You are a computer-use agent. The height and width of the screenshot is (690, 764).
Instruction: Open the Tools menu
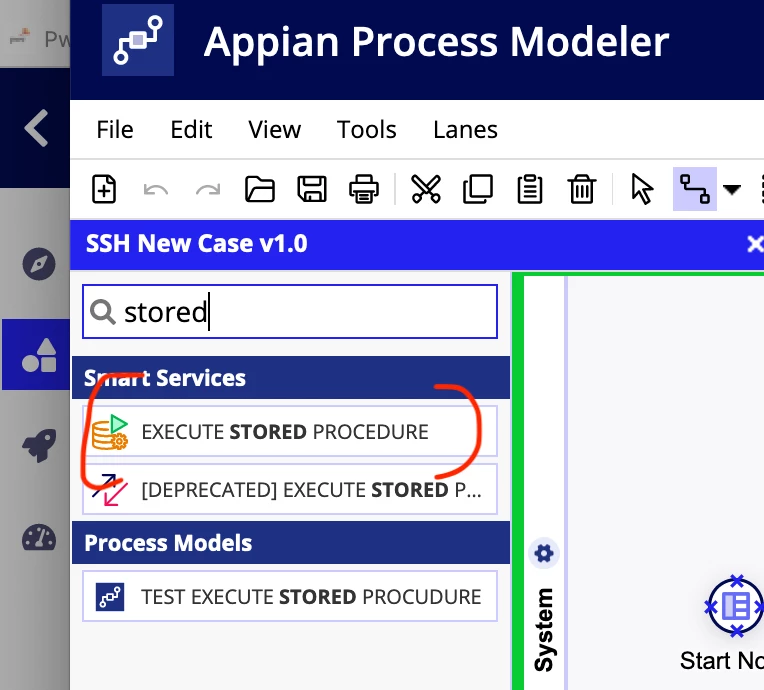pos(366,130)
